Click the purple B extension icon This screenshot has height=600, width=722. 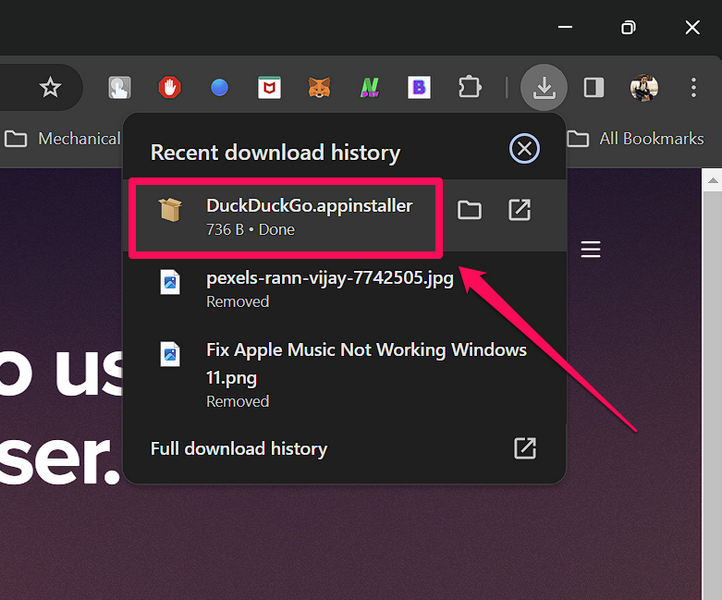pos(419,88)
